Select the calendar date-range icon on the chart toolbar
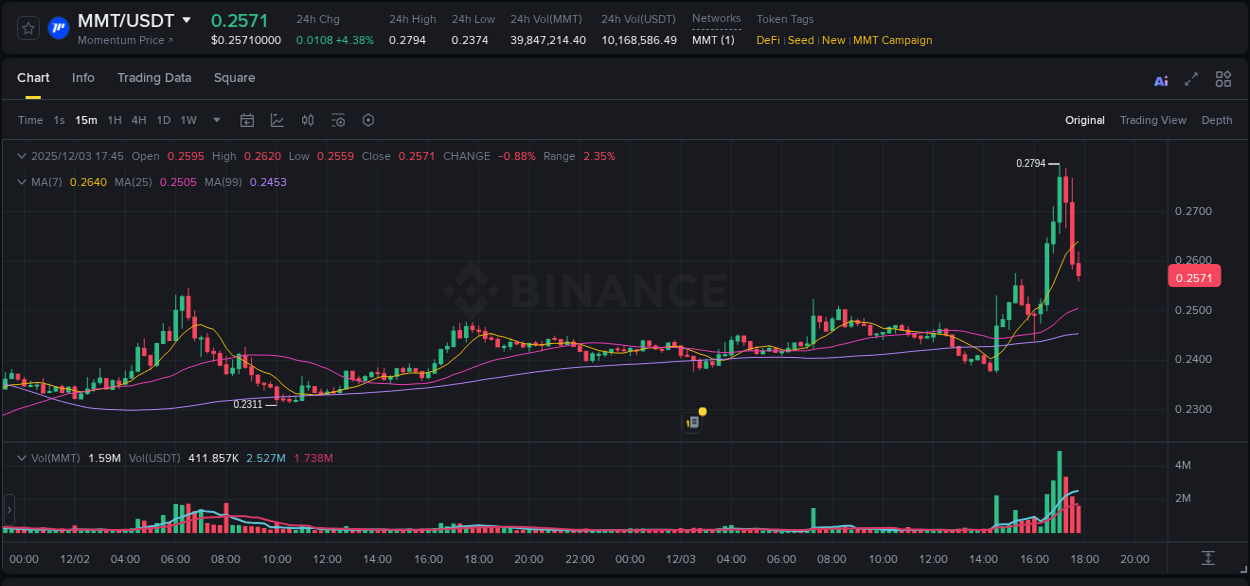Screen dimensions: 1250x586 pyautogui.click(x=247, y=120)
